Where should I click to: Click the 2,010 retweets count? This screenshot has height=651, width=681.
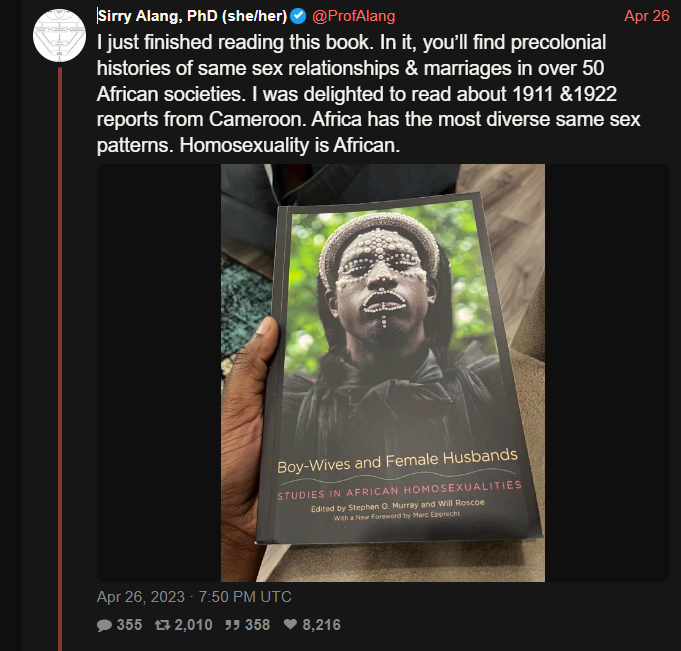(x=193, y=625)
